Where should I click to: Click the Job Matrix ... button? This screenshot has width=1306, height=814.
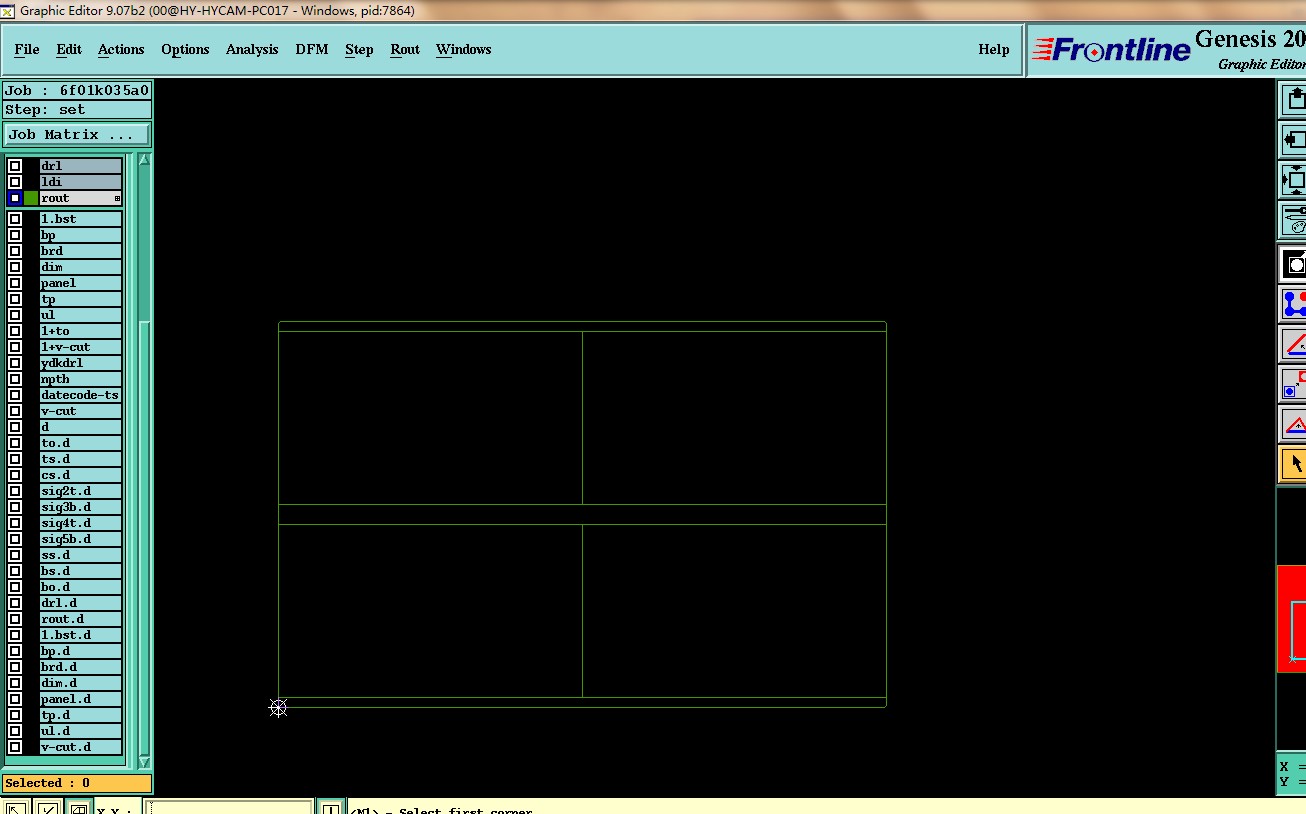(77, 135)
